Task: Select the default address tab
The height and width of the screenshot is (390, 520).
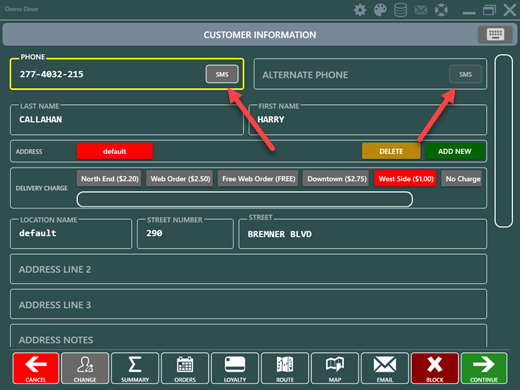Action: click(115, 151)
